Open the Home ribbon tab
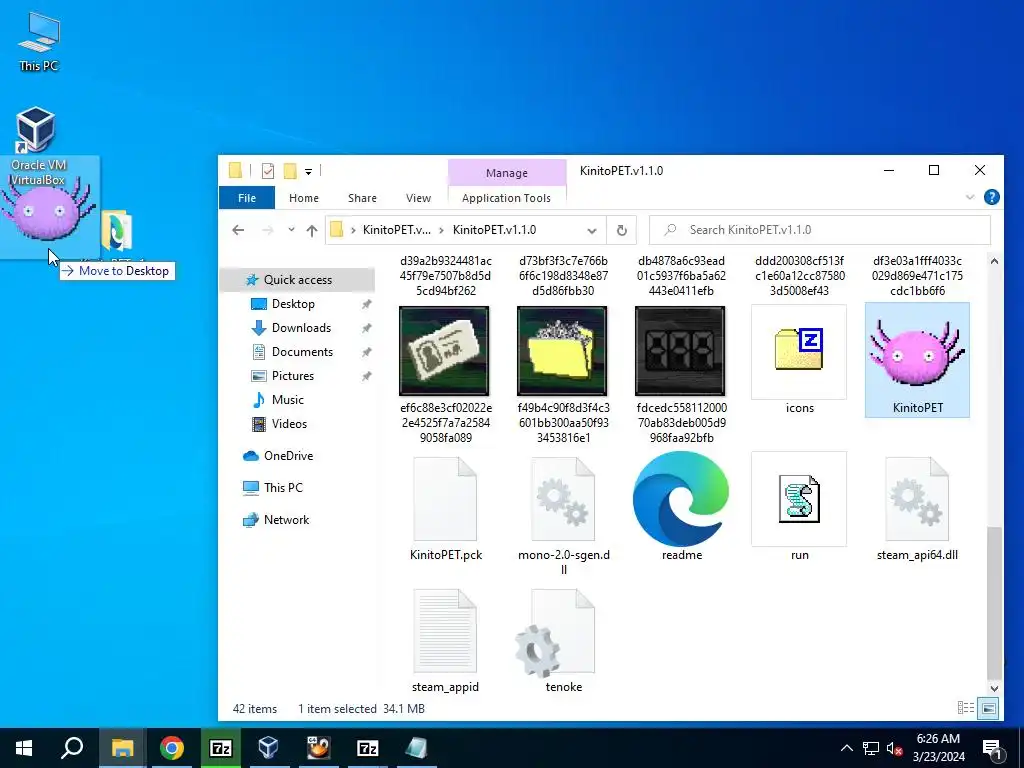Image resolution: width=1024 pixels, height=768 pixels. 304,198
